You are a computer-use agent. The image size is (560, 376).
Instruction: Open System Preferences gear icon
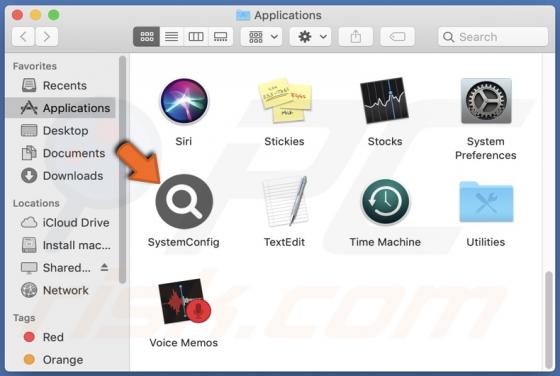[x=486, y=101]
